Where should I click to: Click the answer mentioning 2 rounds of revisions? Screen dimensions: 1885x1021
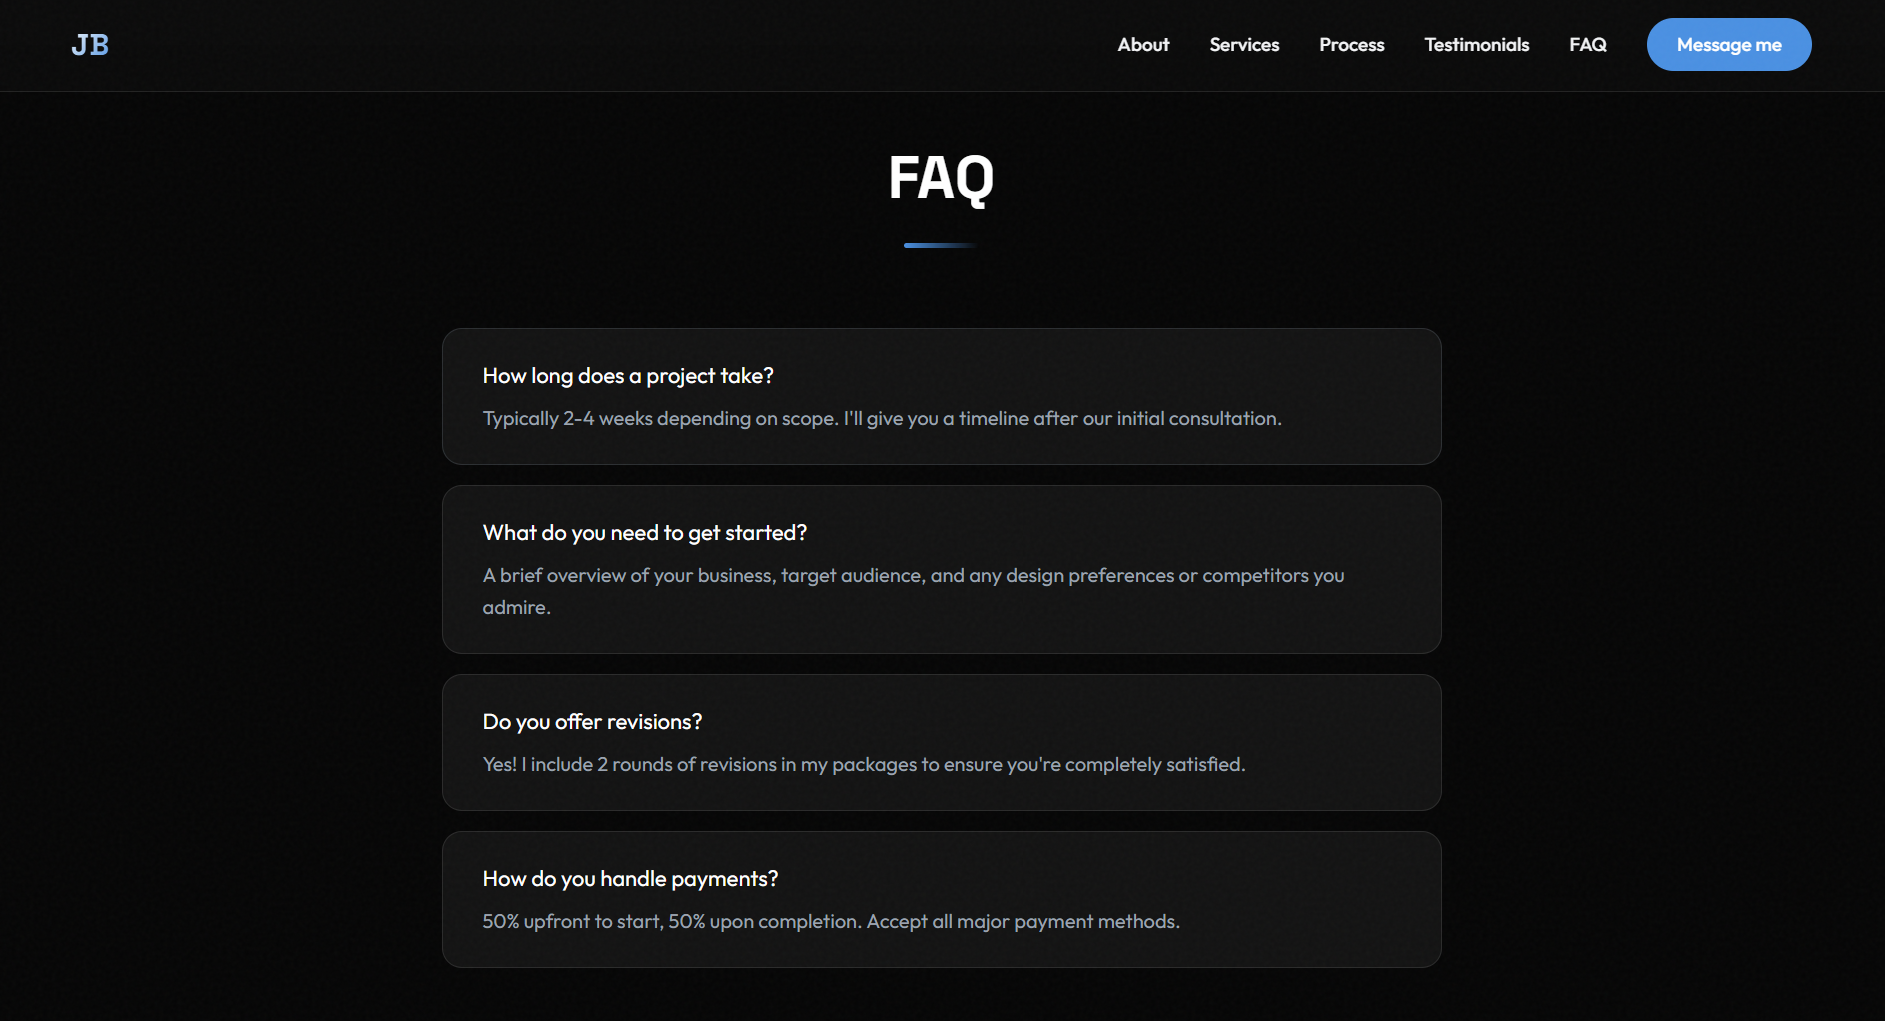864,763
